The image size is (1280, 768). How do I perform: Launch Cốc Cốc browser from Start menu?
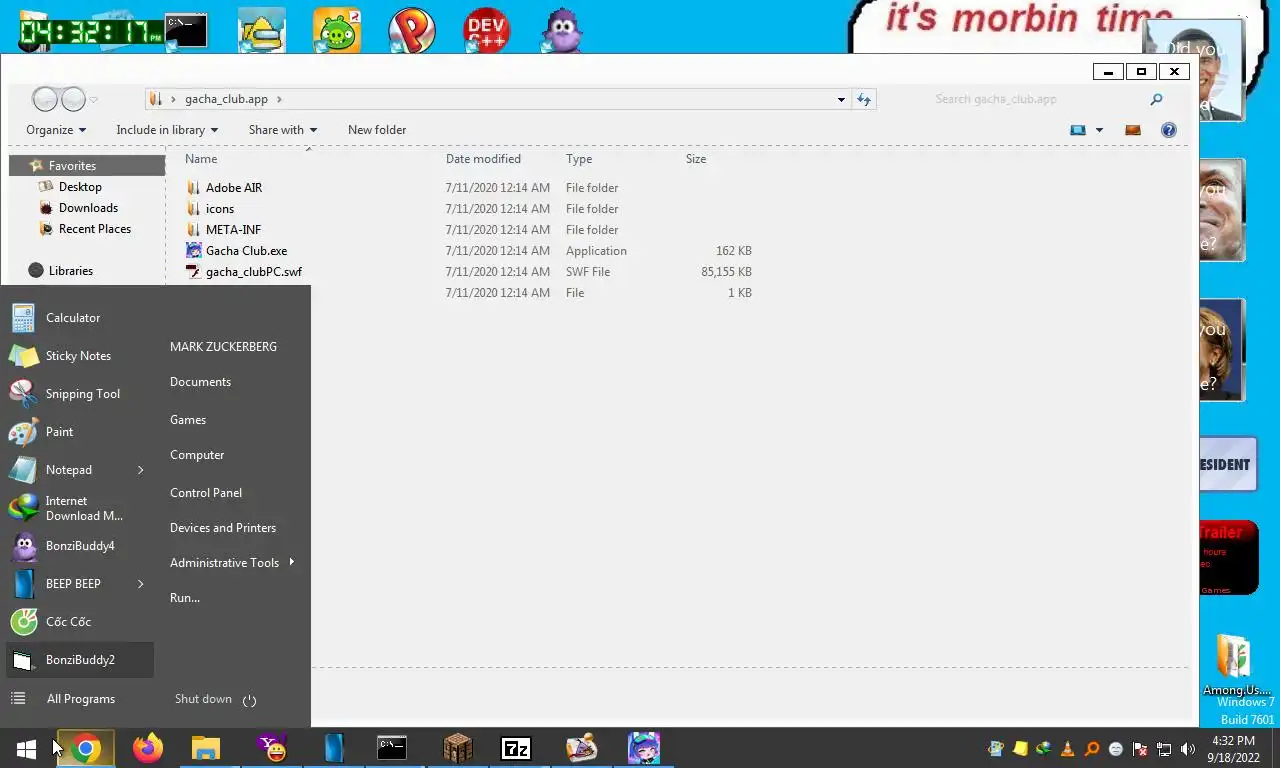78,622
